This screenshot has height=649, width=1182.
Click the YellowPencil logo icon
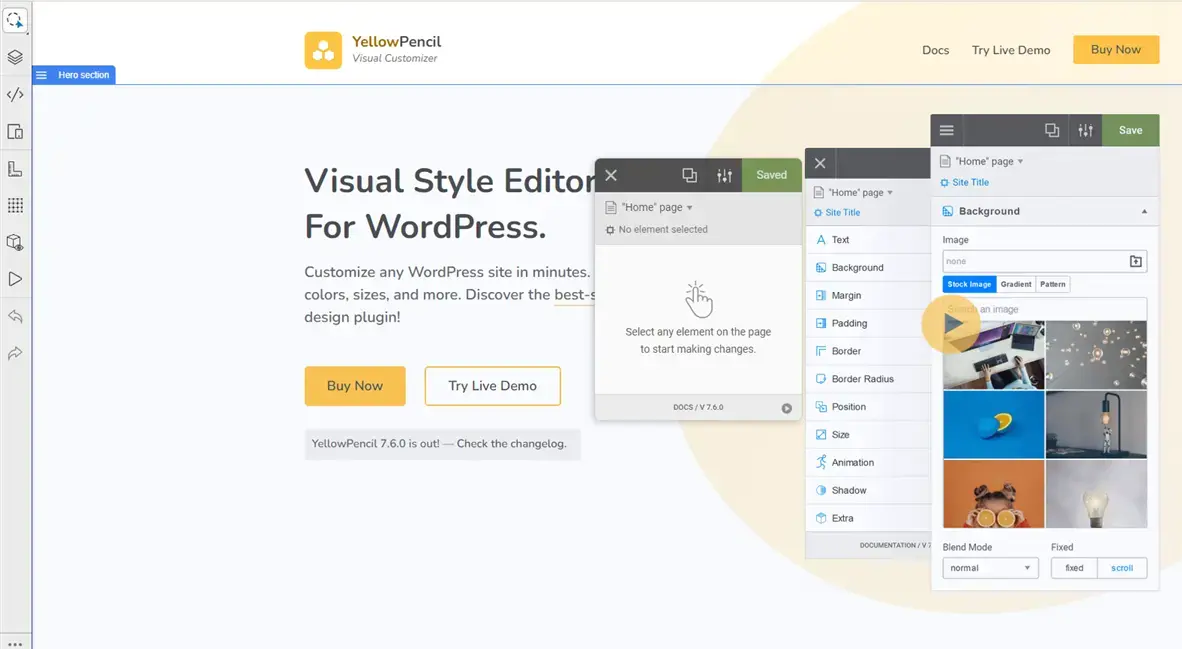(323, 50)
